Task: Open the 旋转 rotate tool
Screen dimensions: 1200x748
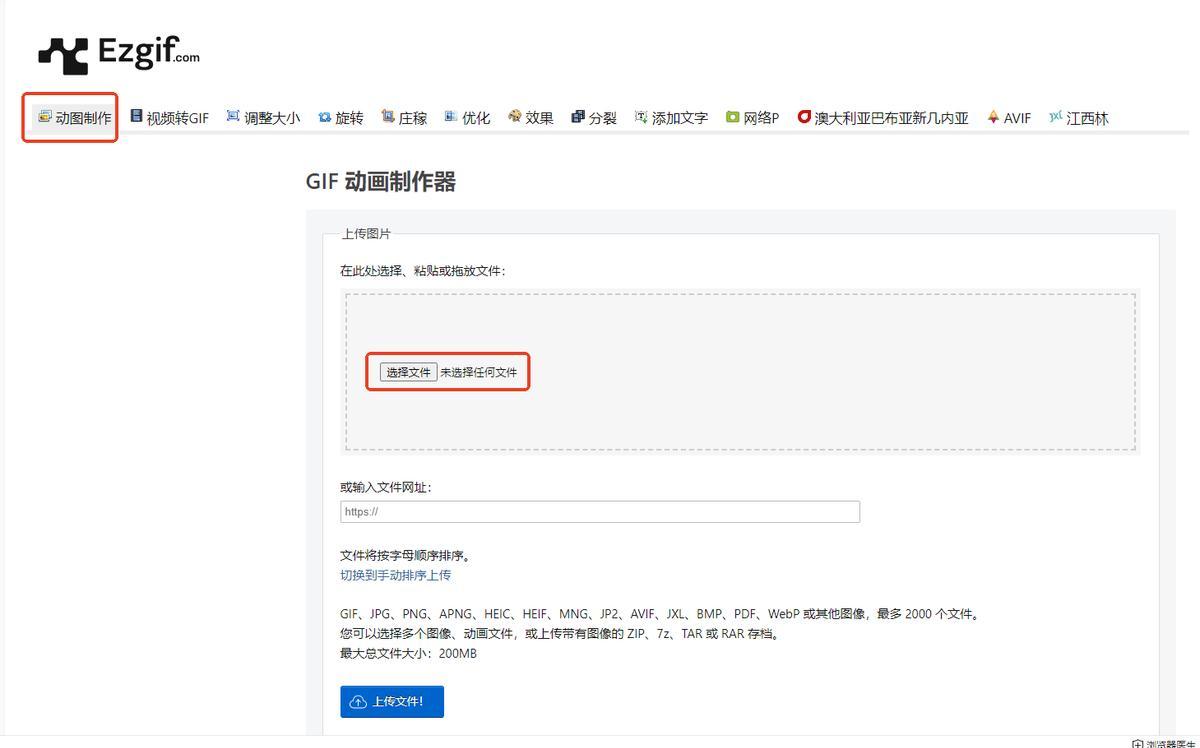Action: [x=340, y=118]
